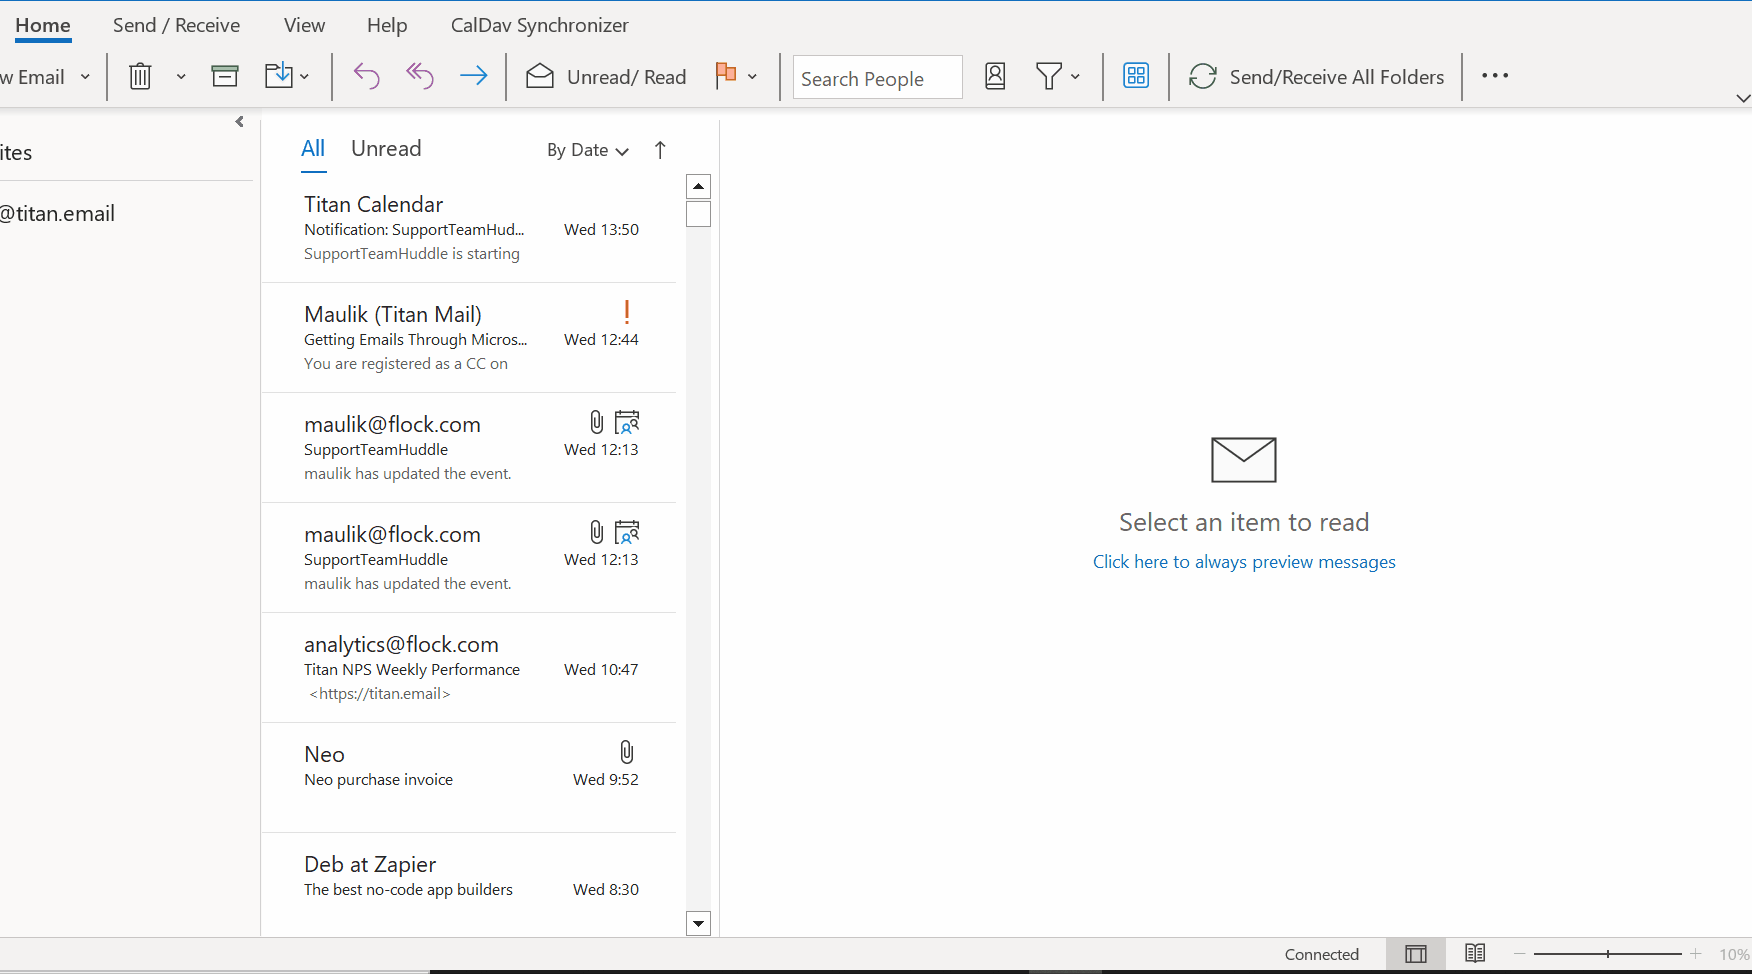
Task: Click the Reply arrow icon
Action: coord(366,76)
